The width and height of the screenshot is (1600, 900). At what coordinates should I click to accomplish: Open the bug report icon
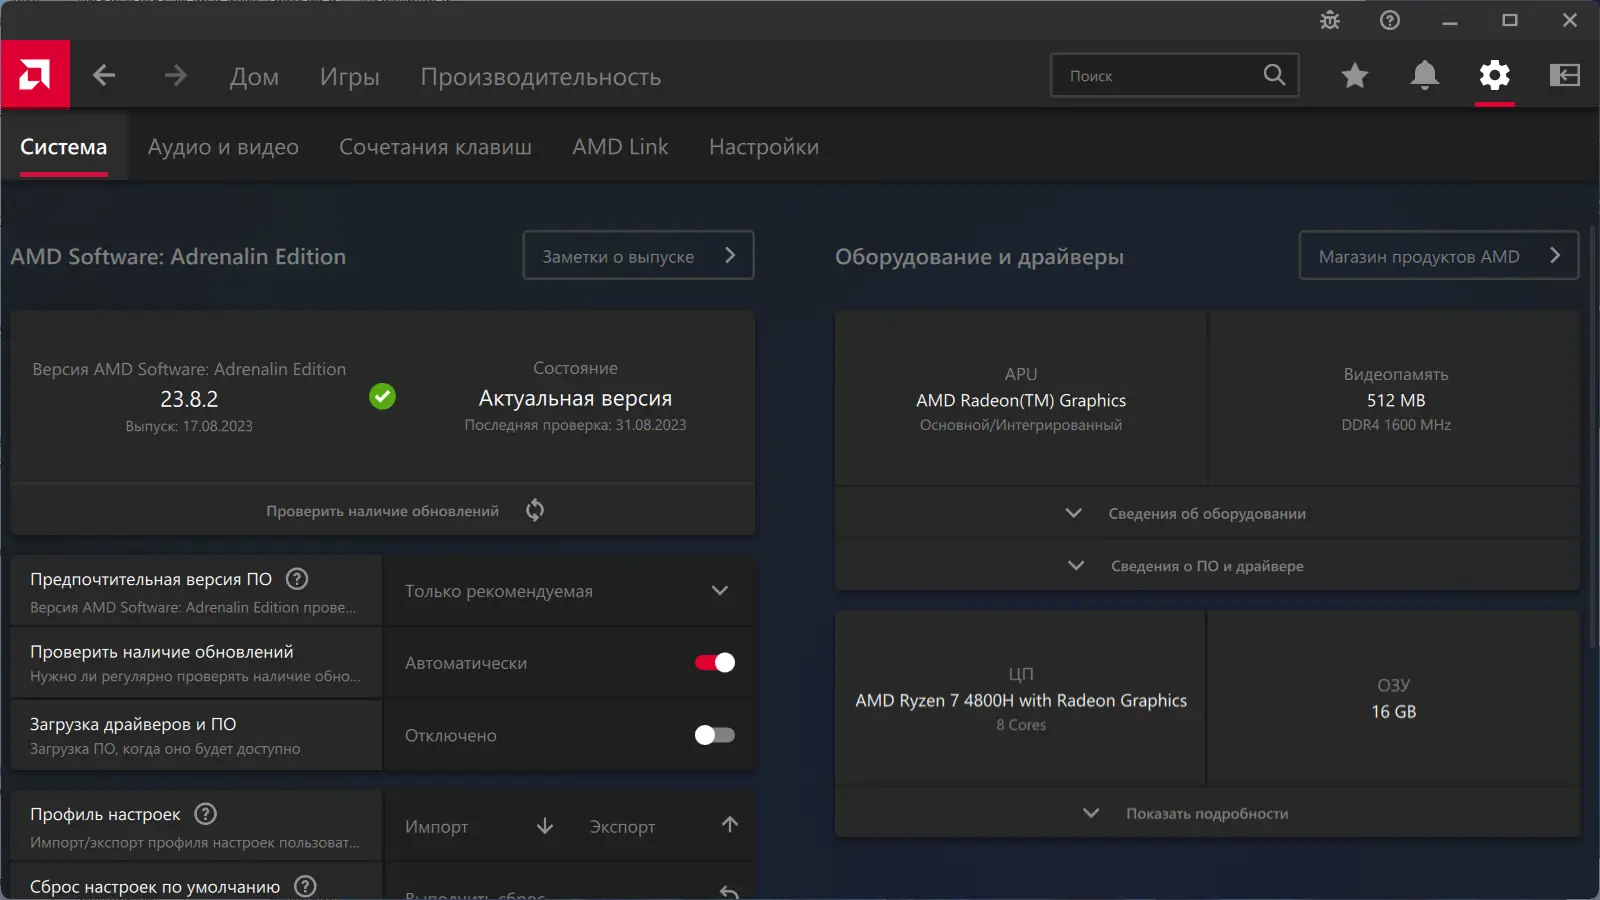pos(1330,20)
